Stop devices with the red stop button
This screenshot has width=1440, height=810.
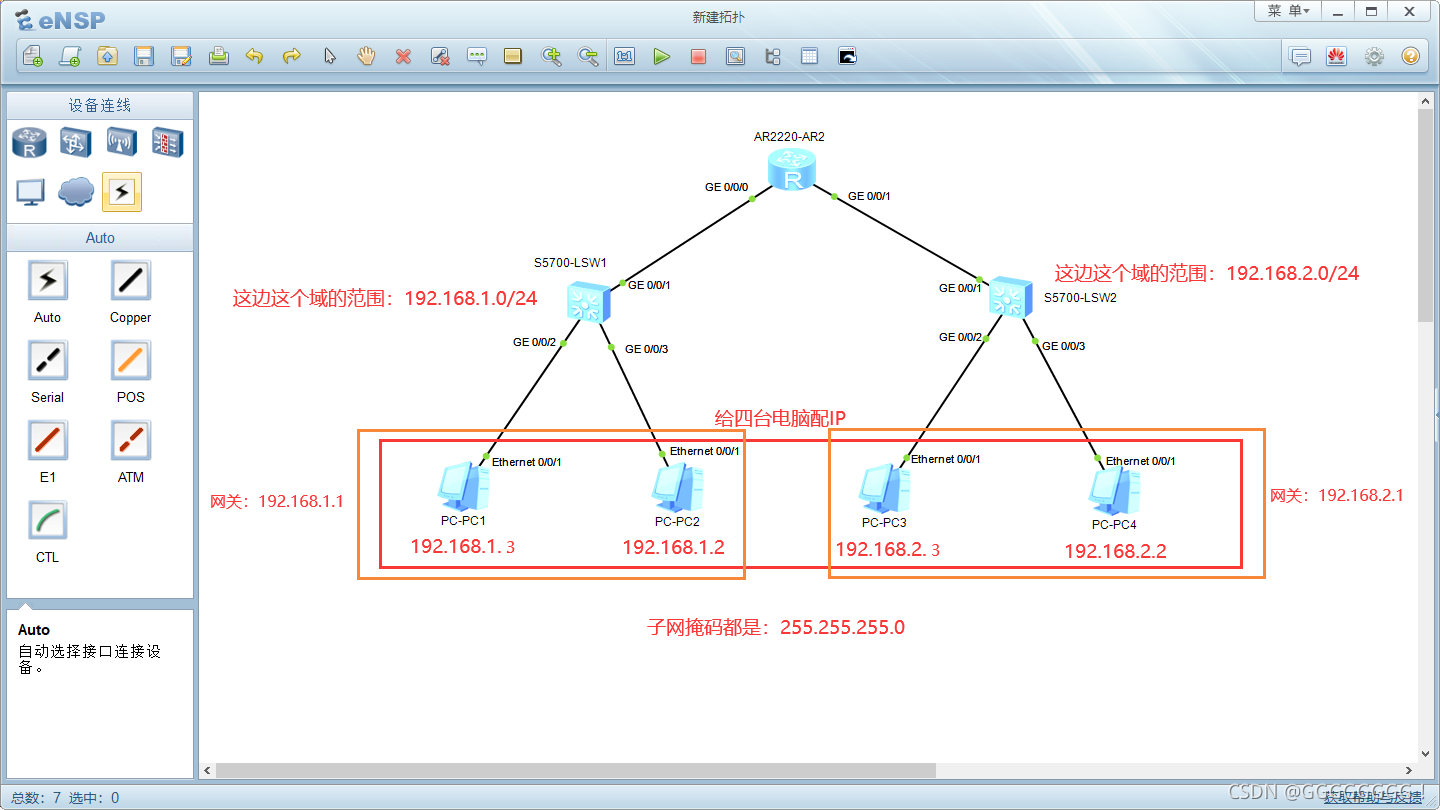[x=698, y=56]
